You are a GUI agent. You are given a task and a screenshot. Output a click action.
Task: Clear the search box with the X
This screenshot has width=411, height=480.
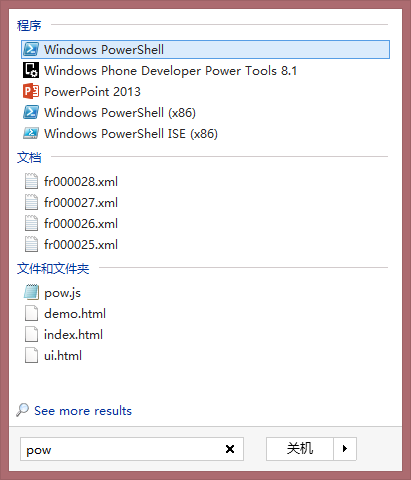tap(230, 449)
